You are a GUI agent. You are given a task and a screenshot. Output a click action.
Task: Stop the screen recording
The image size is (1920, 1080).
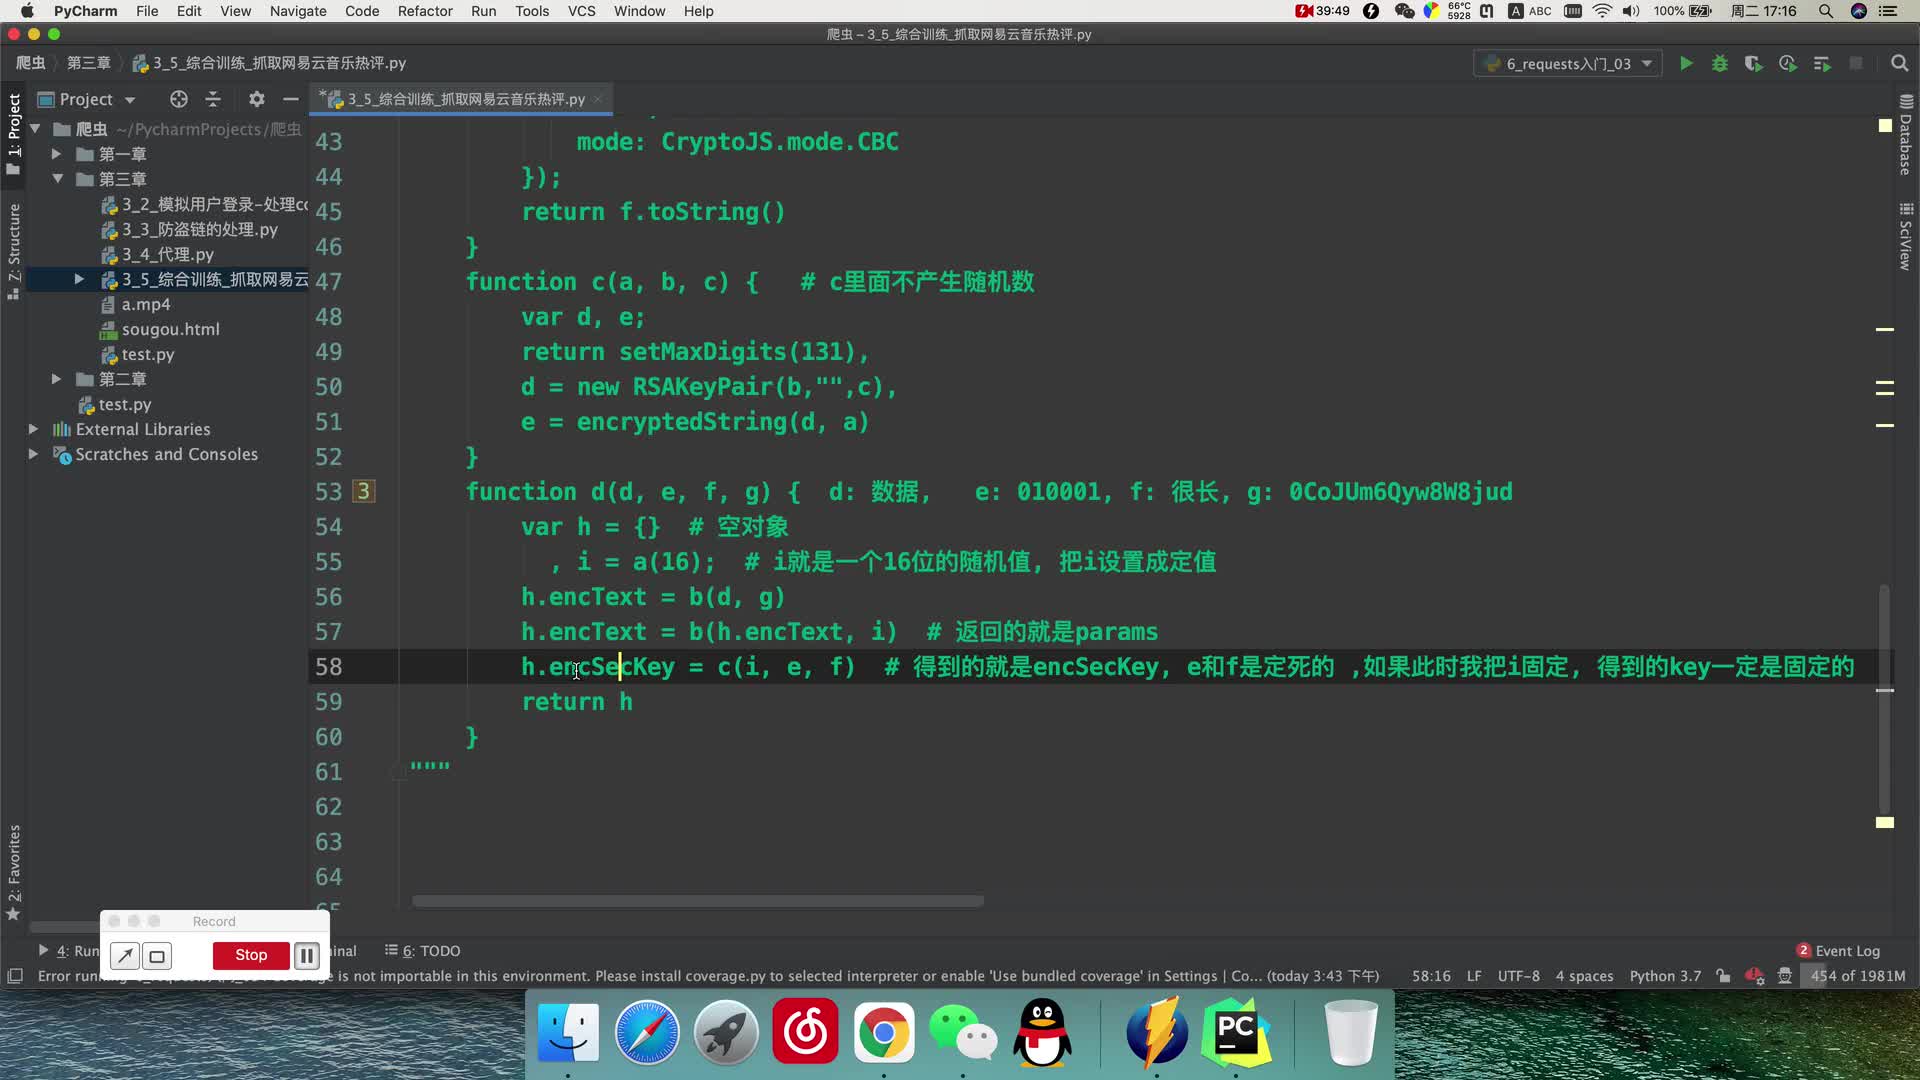[x=251, y=956]
